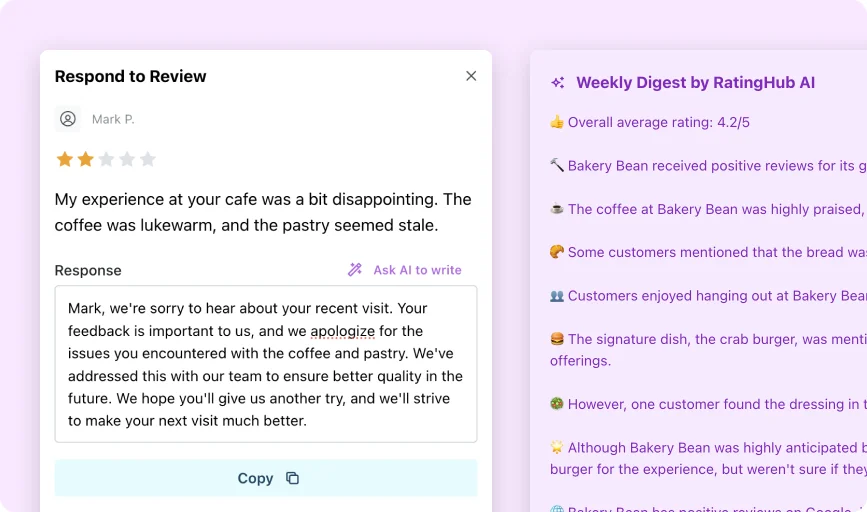Click the third rating star
The height and width of the screenshot is (512, 867).
pyautogui.click(x=107, y=159)
